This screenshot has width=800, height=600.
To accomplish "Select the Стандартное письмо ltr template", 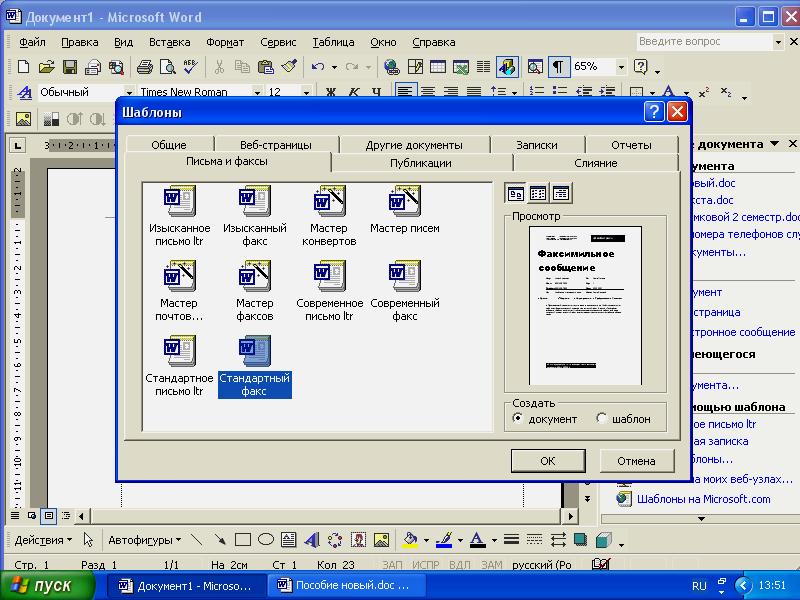I will pyautogui.click(x=179, y=366).
